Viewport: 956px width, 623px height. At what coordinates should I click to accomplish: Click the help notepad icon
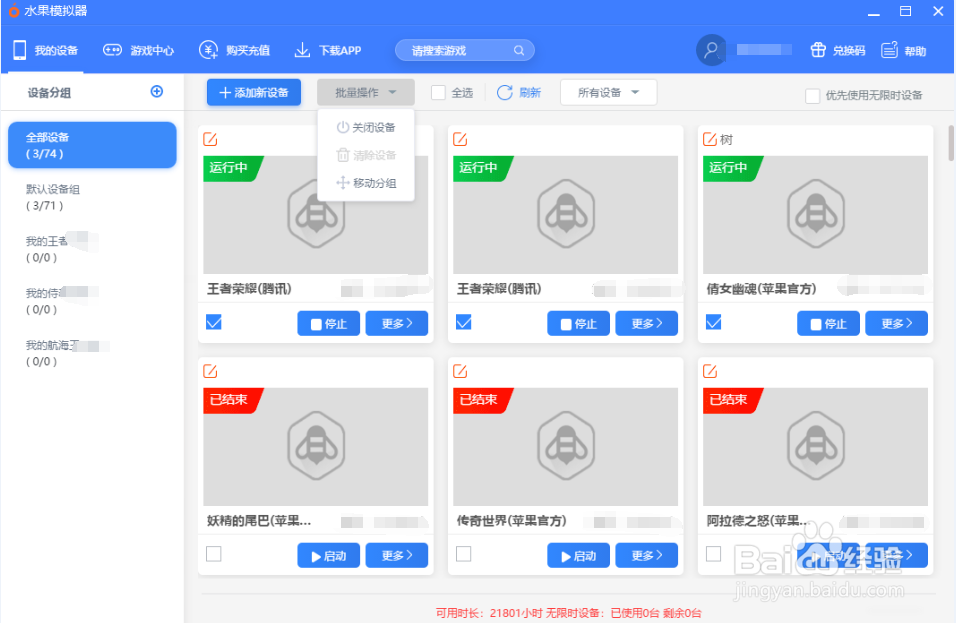(x=890, y=50)
